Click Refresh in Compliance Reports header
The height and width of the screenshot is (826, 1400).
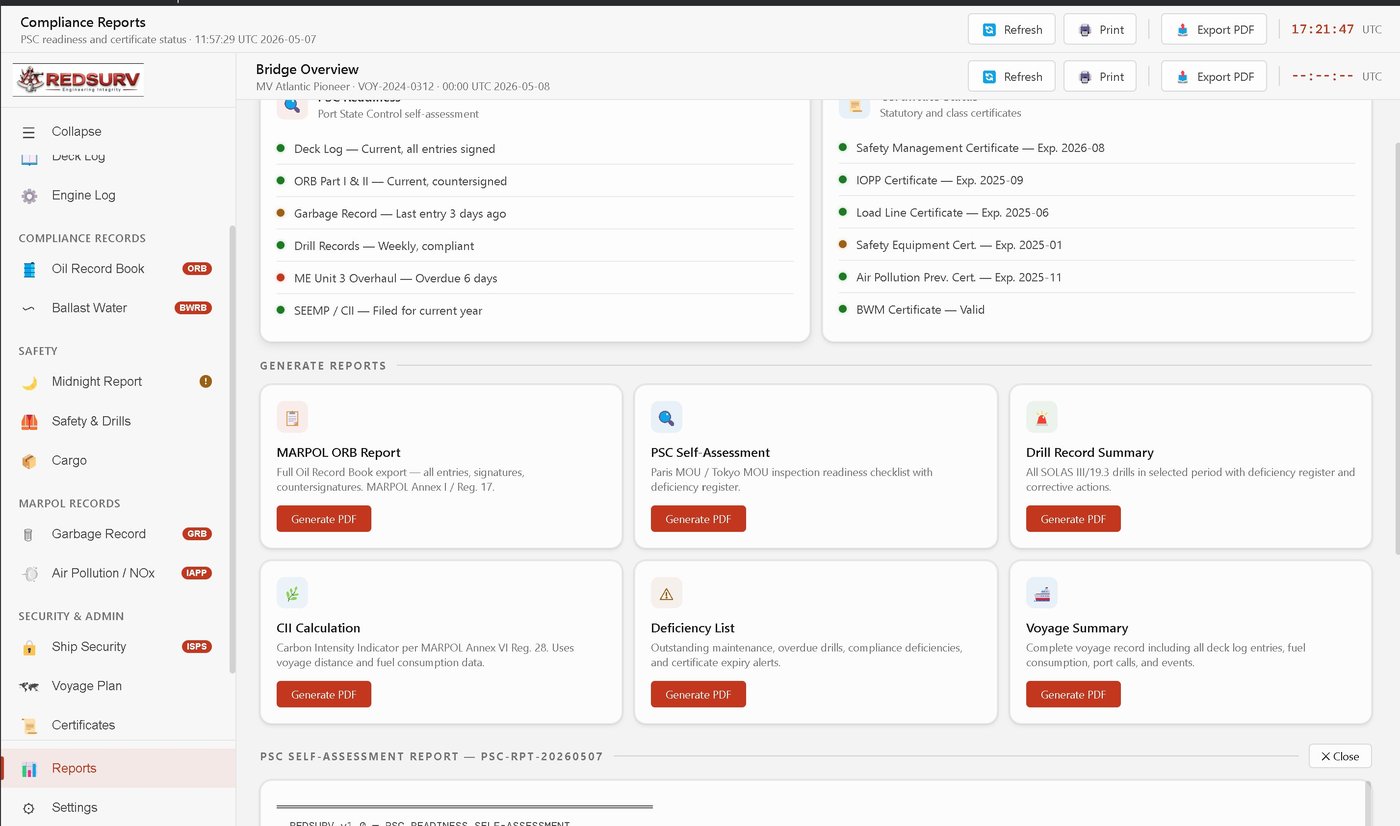pos(1012,30)
